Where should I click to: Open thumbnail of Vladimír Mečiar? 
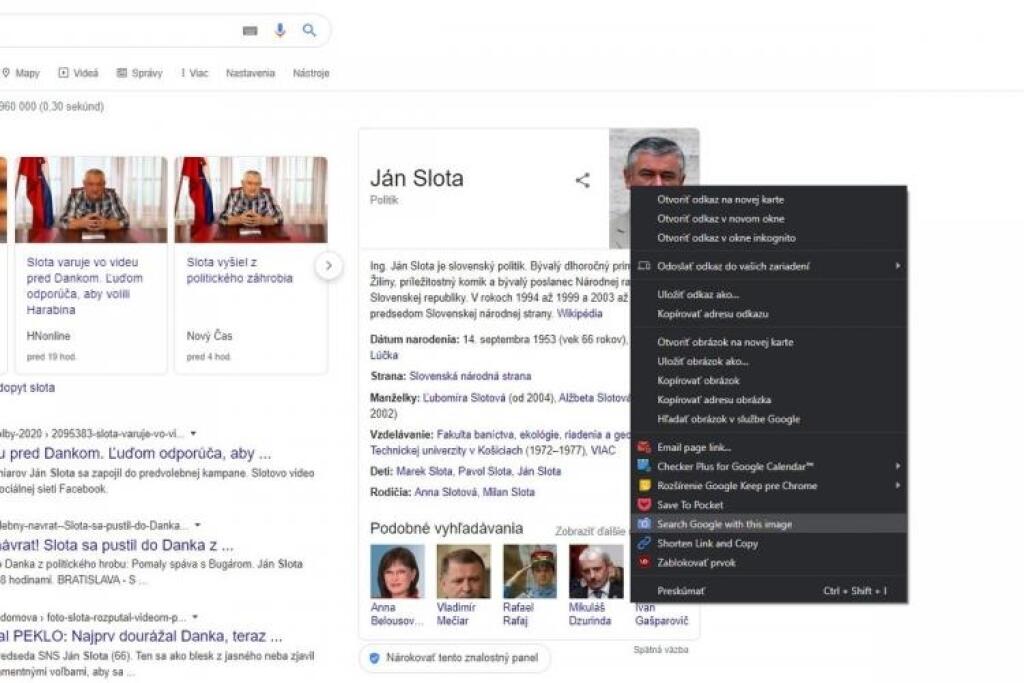coord(464,571)
